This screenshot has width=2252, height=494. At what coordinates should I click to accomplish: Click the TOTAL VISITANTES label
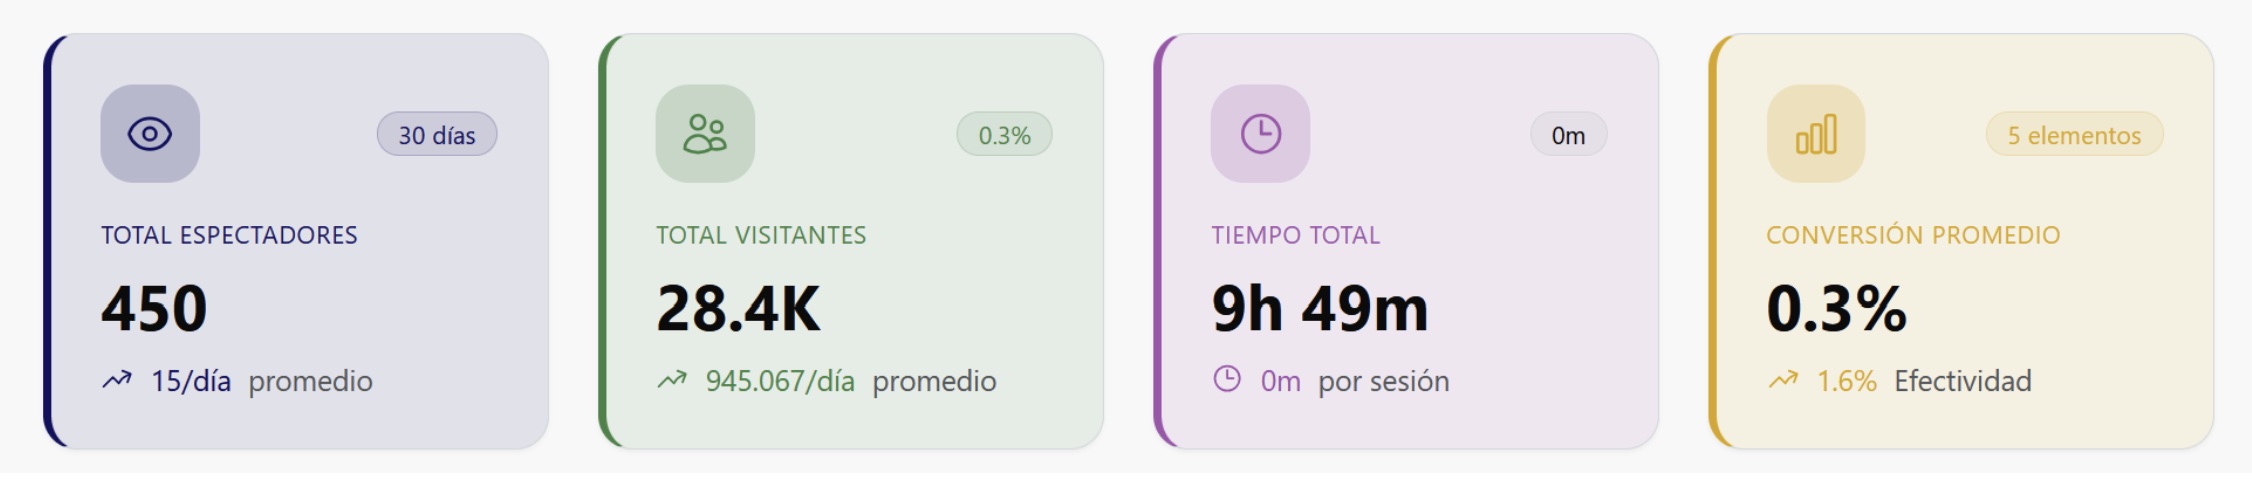click(761, 235)
